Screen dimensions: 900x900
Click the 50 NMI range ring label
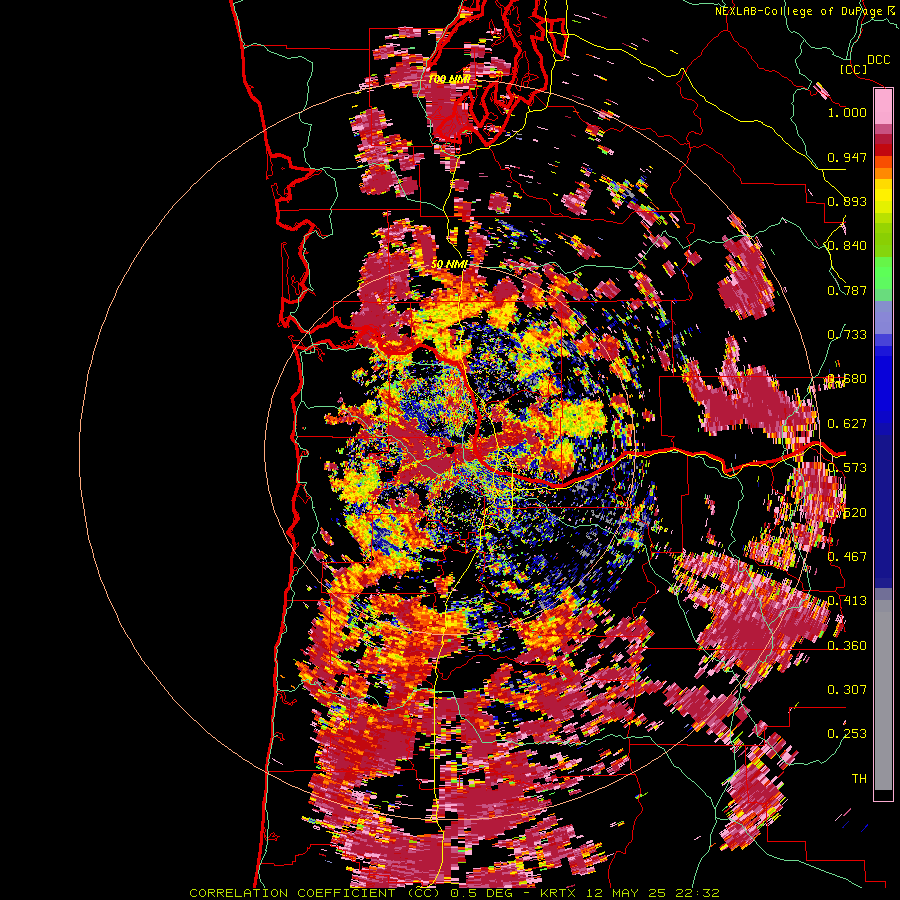tap(449, 265)
